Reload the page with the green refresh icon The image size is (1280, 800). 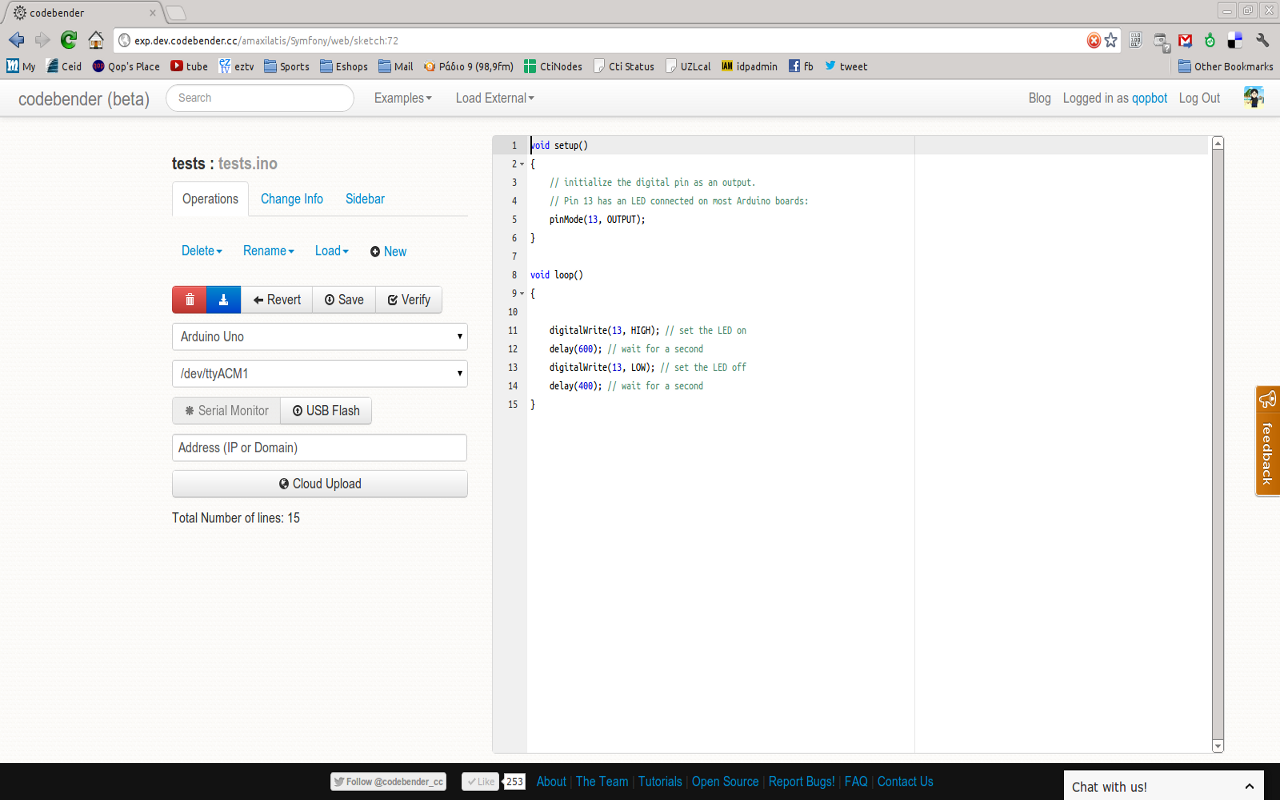(x=69, y=40)
